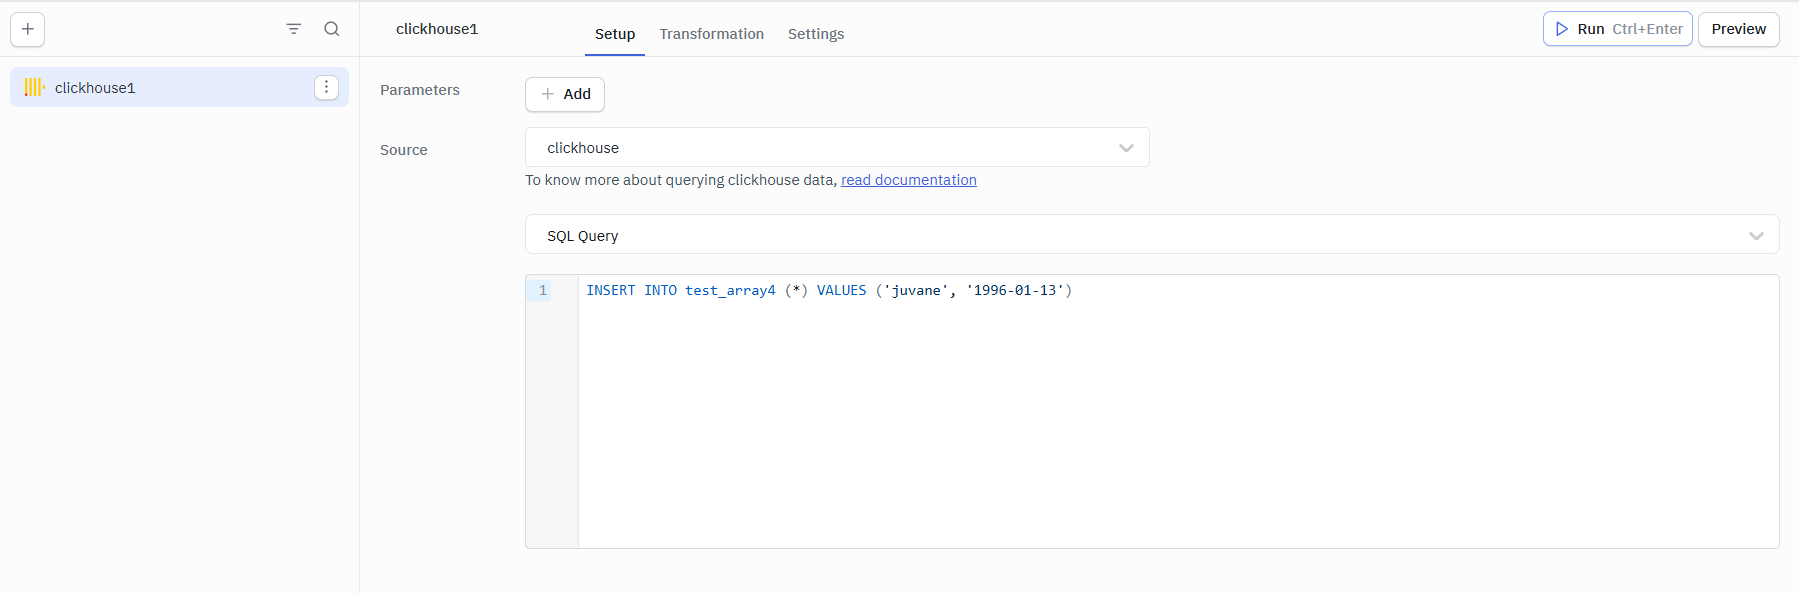Click the SQL Query chevron arrow
The height and width of the screenshot is (593, 1799).
[1755, 236]
